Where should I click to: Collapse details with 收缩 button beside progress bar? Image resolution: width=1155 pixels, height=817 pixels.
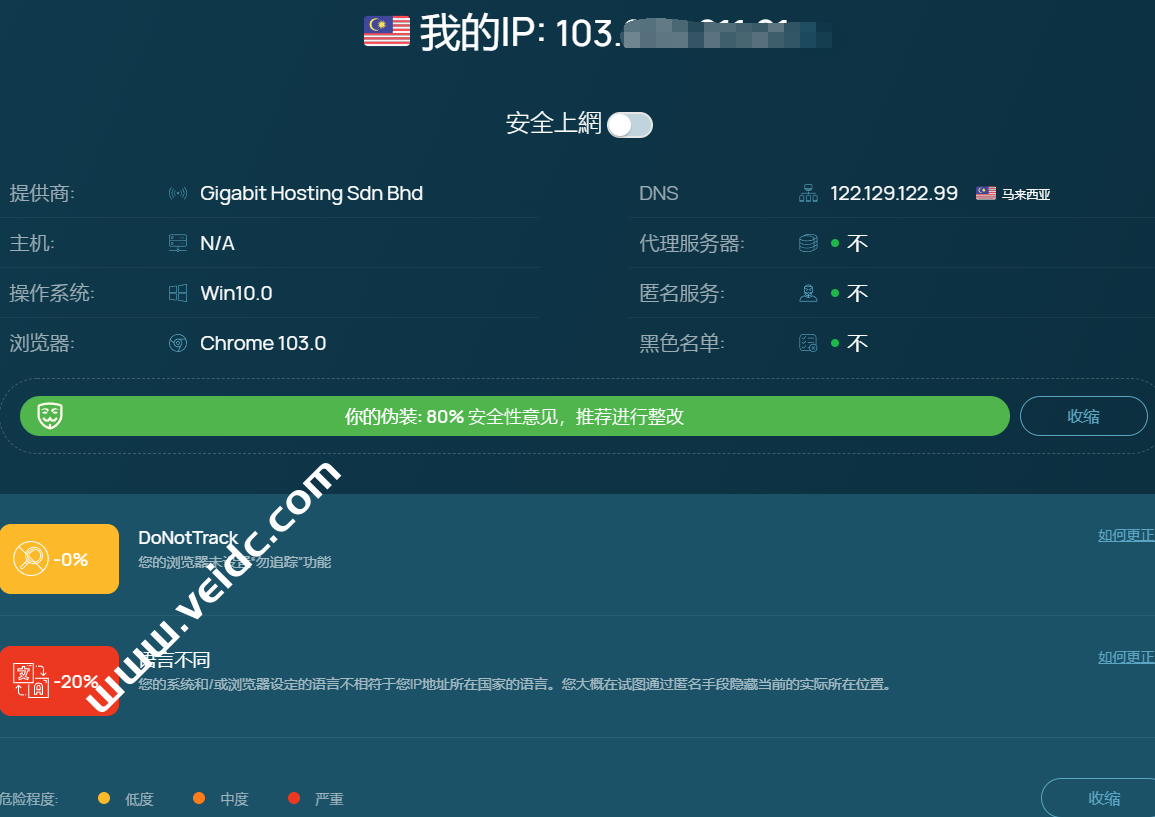(1083, 416)
